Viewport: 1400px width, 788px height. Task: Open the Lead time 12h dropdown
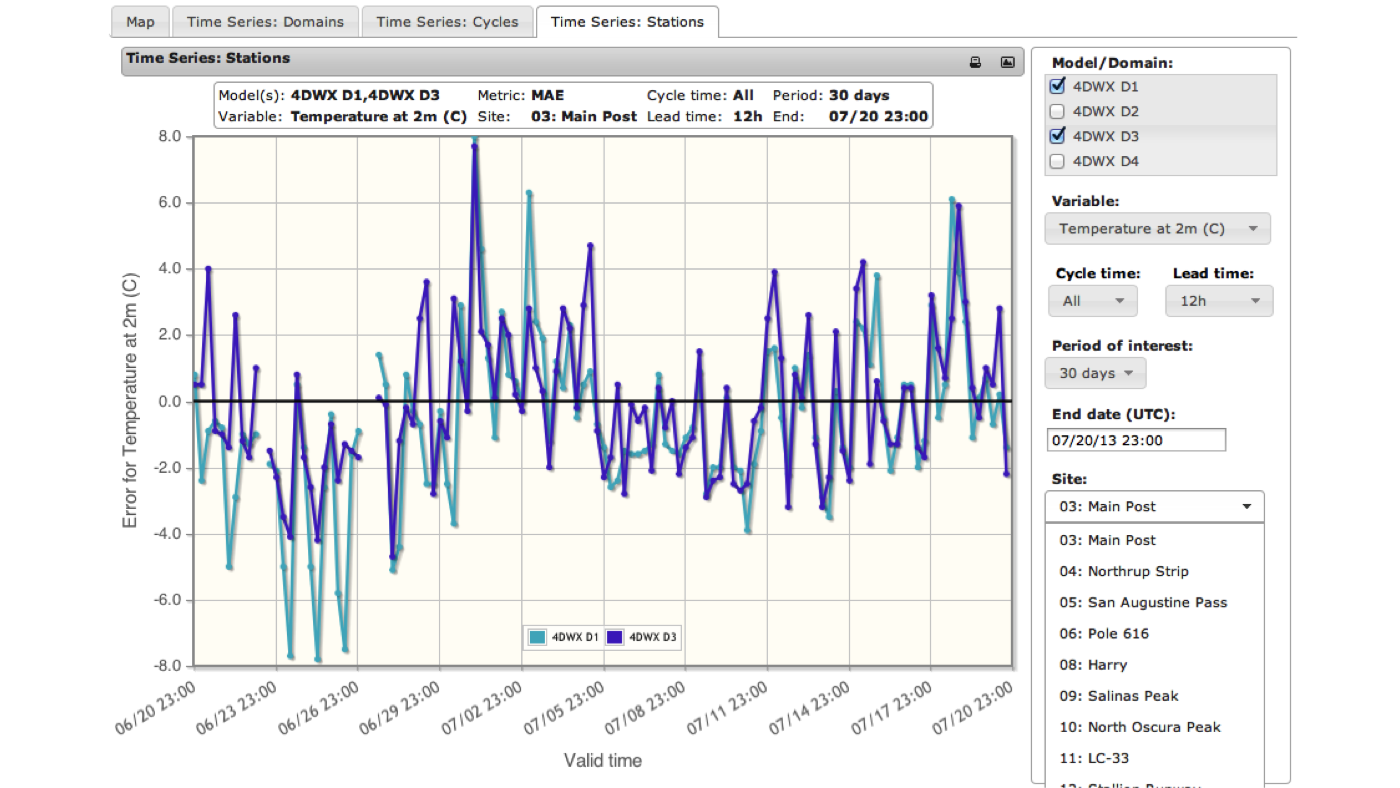(1219, 301)
